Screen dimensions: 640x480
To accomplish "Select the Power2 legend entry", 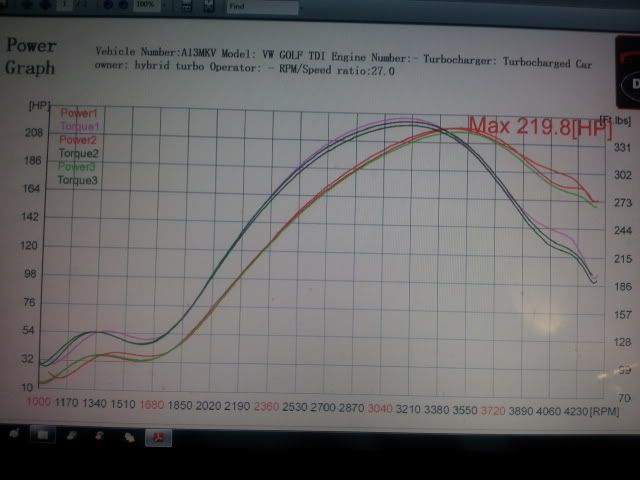I will tap(78, 140).
